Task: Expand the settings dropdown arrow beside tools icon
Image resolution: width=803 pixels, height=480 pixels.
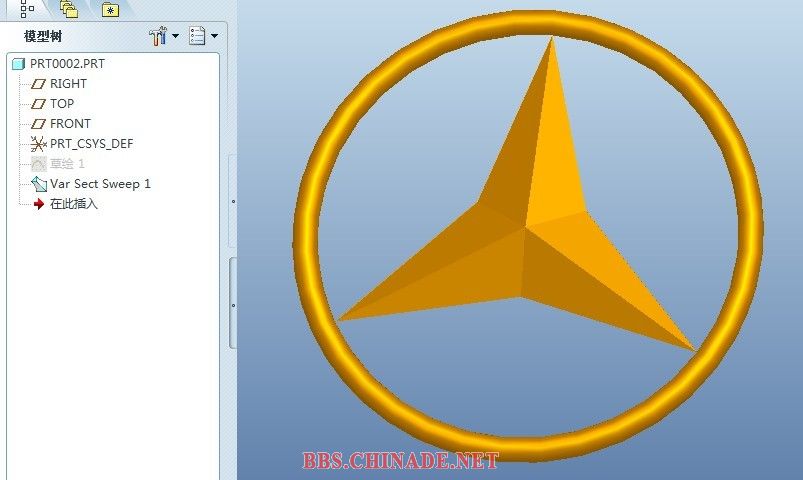Action: (176, 36)
